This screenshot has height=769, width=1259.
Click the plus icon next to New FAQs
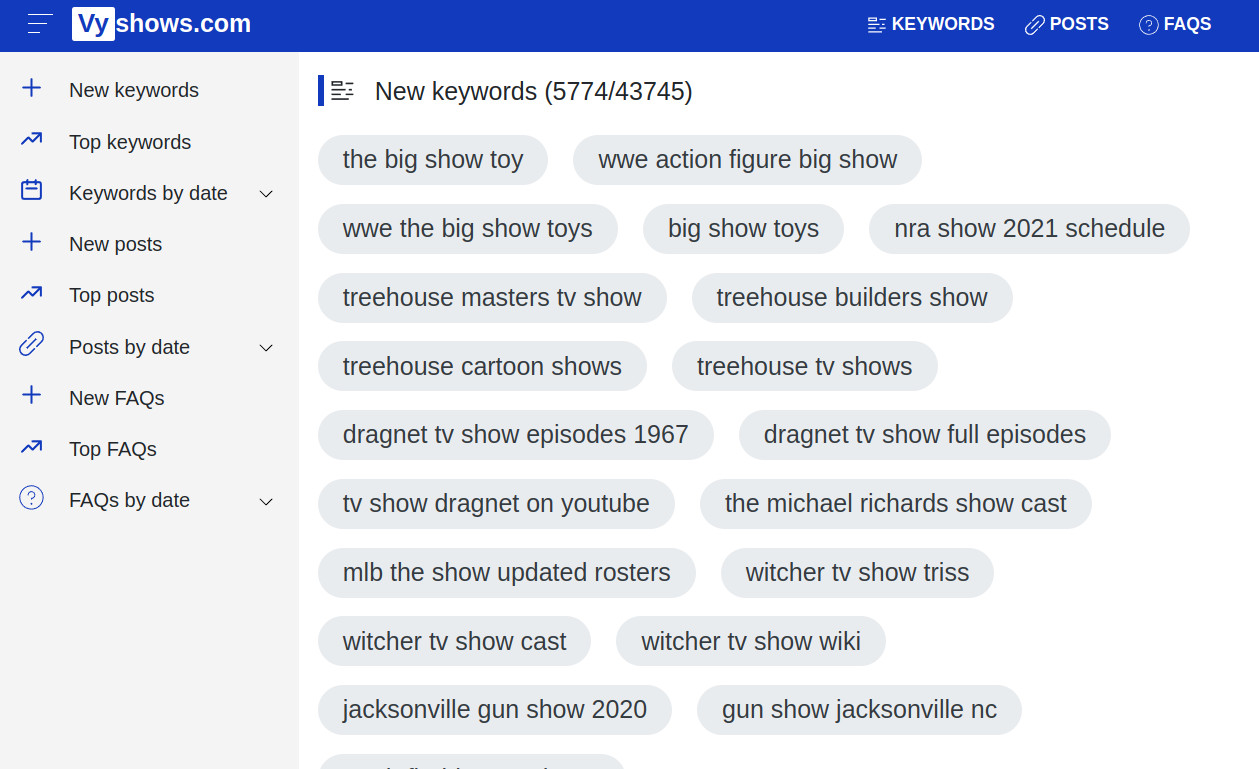(x=31, y=397)
